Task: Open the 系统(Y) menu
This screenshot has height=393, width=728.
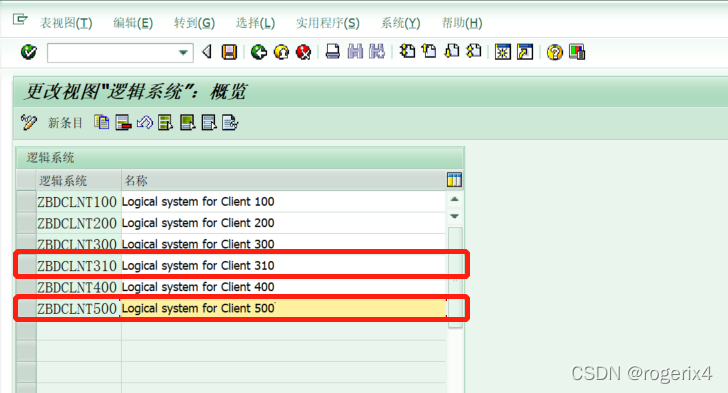Action: point(401,23)
